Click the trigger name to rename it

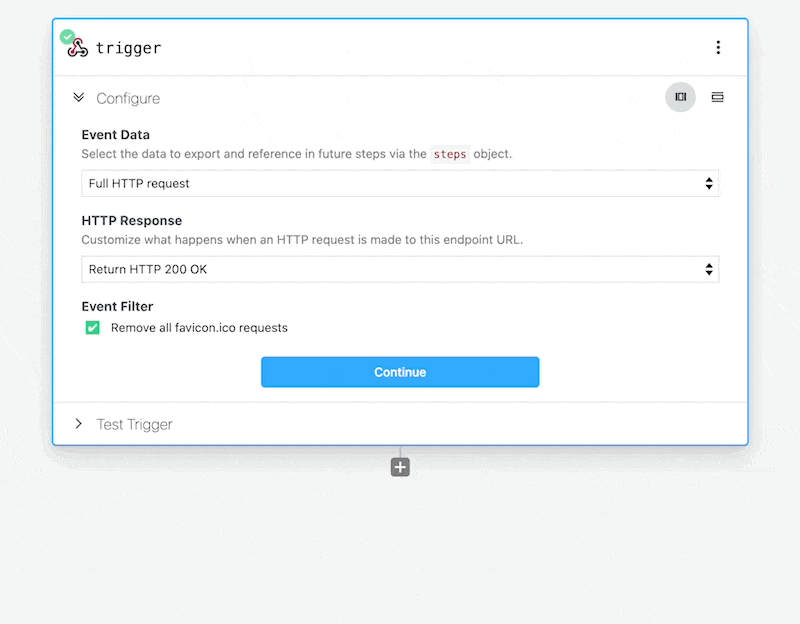tap(131, 46)
